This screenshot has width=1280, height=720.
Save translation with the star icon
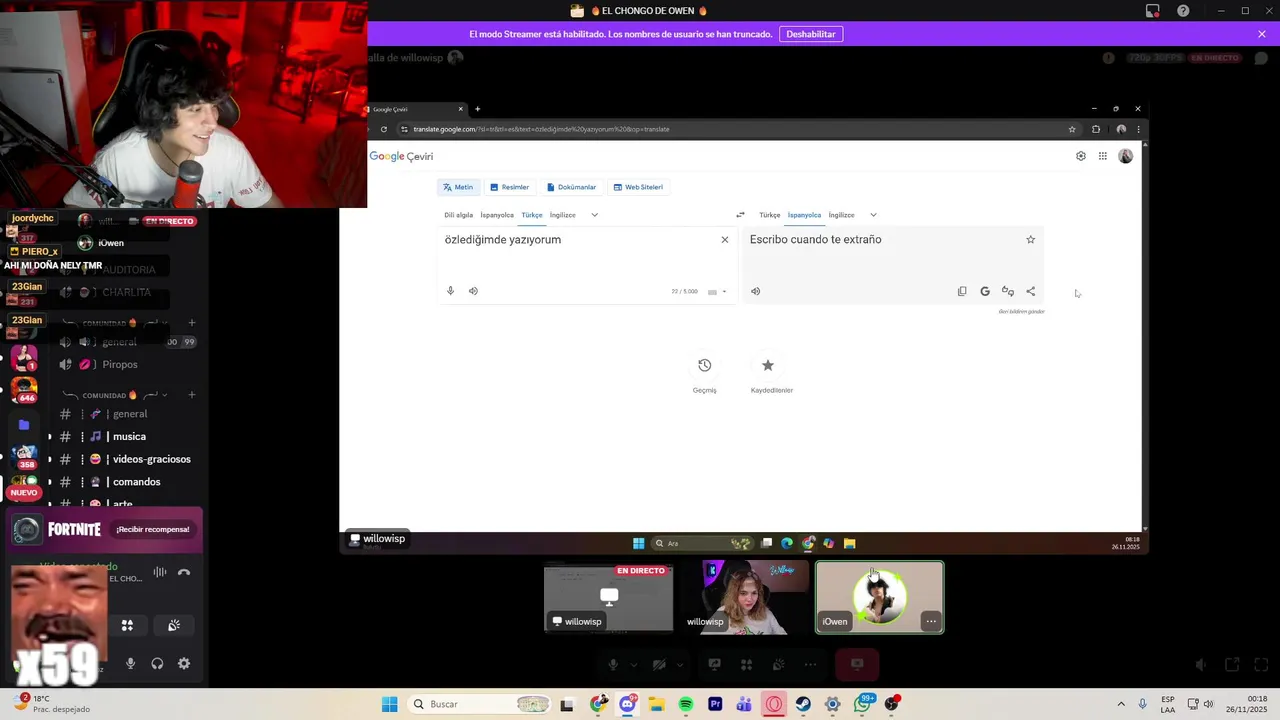tap(1030, 239)
